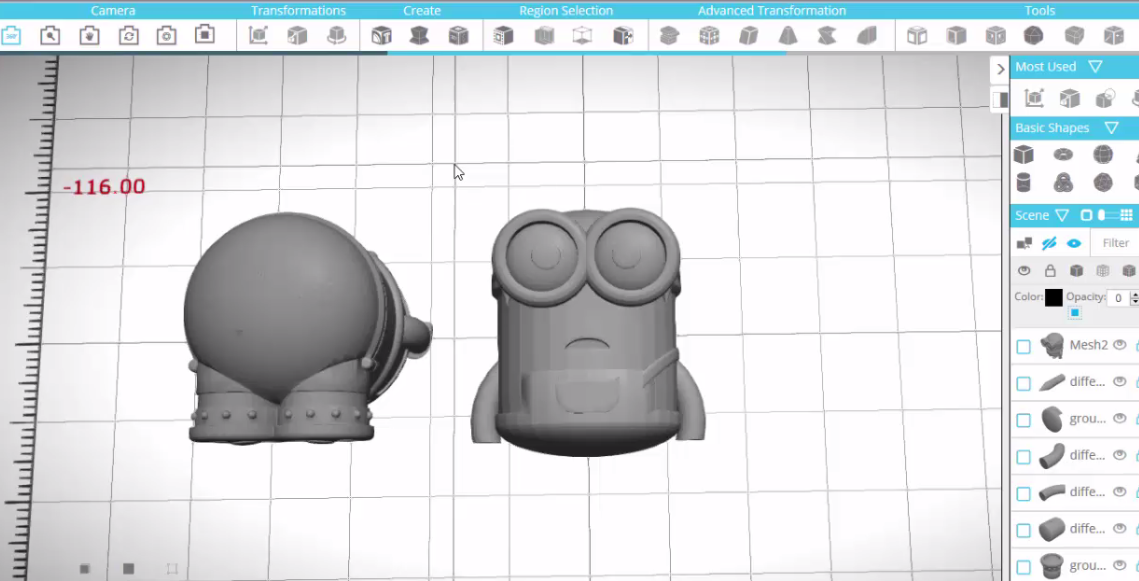Select the Rotate tool under Transformations
1139x581 pixels.
point(336,36)
